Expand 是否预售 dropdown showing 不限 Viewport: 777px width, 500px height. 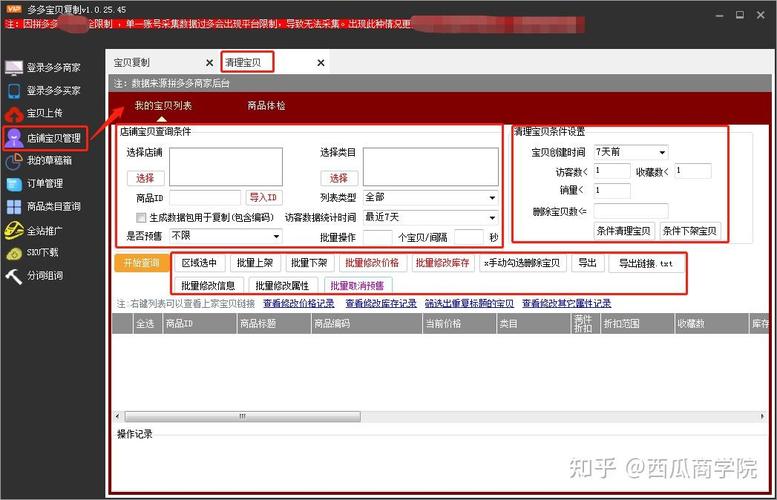[226, 235]
